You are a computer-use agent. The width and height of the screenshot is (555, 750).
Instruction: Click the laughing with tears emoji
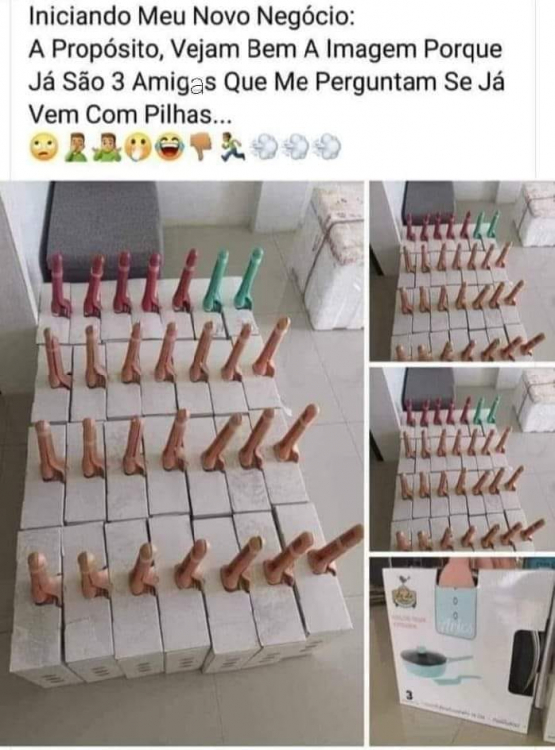click(x=170, y=148)
